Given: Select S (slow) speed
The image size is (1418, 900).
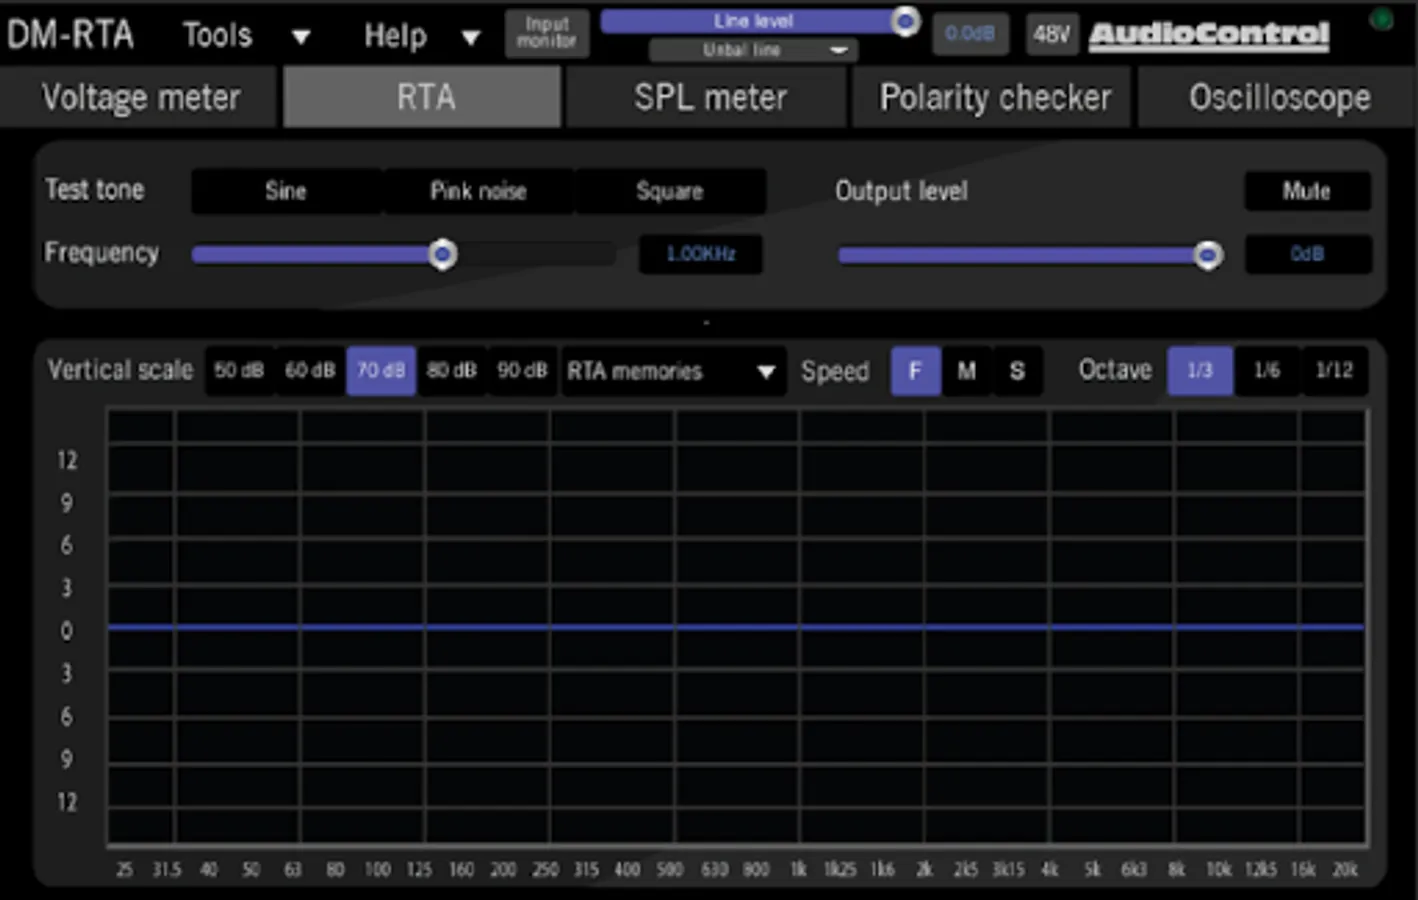Looking at the screenshot, I should coord(1017,371).
